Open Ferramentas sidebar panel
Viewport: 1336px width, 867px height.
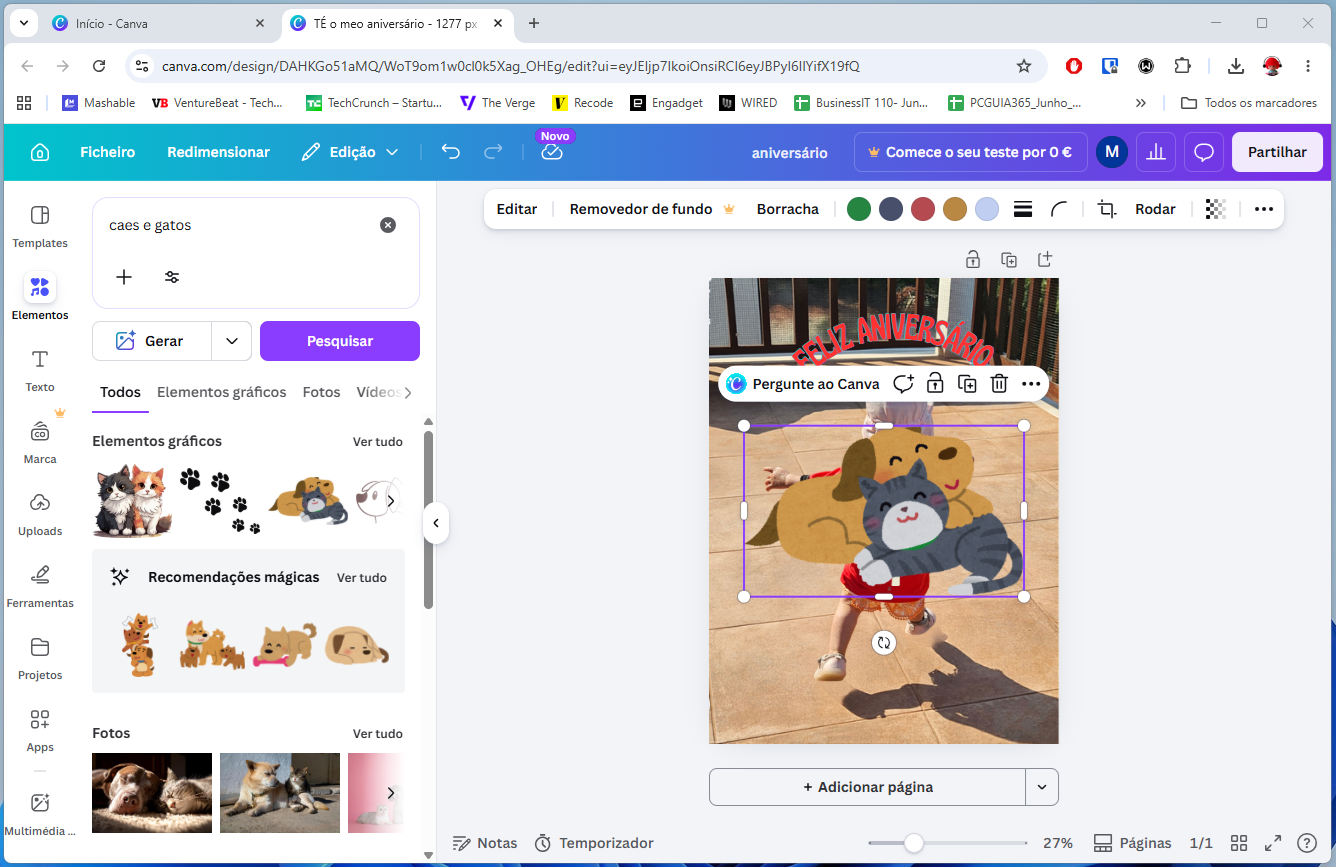point(40,586)
